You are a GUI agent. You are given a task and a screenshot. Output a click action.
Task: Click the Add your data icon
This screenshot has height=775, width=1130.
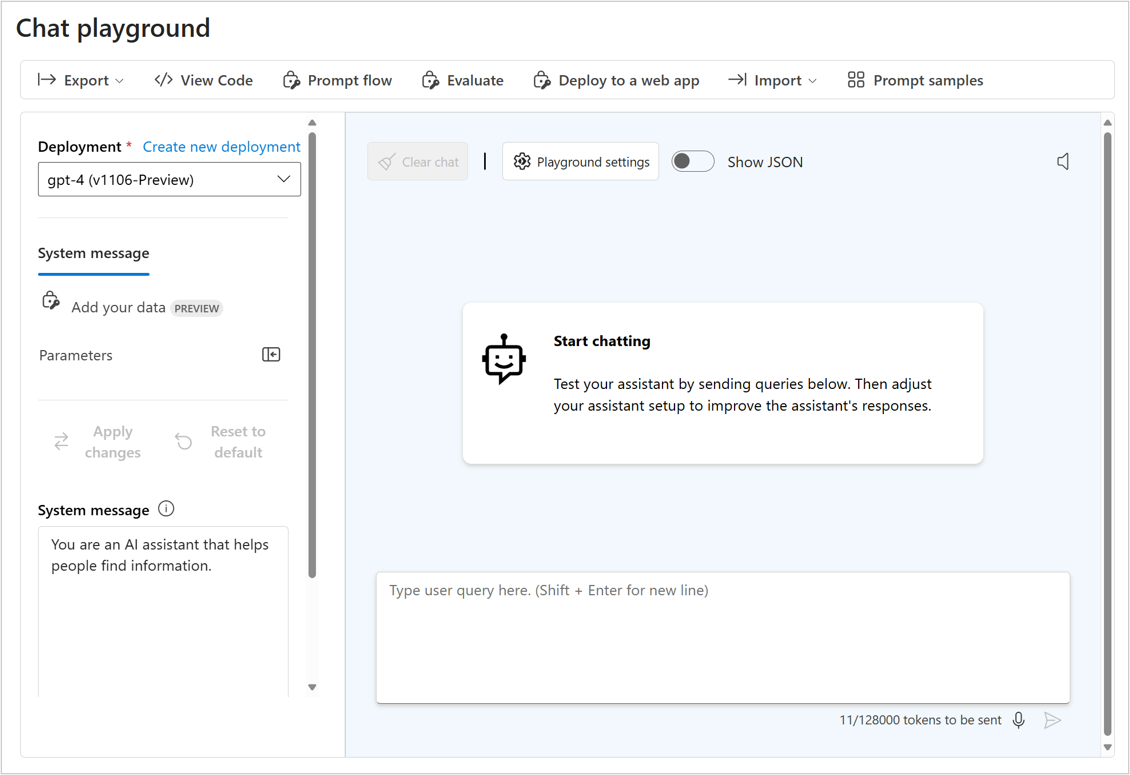50,301
